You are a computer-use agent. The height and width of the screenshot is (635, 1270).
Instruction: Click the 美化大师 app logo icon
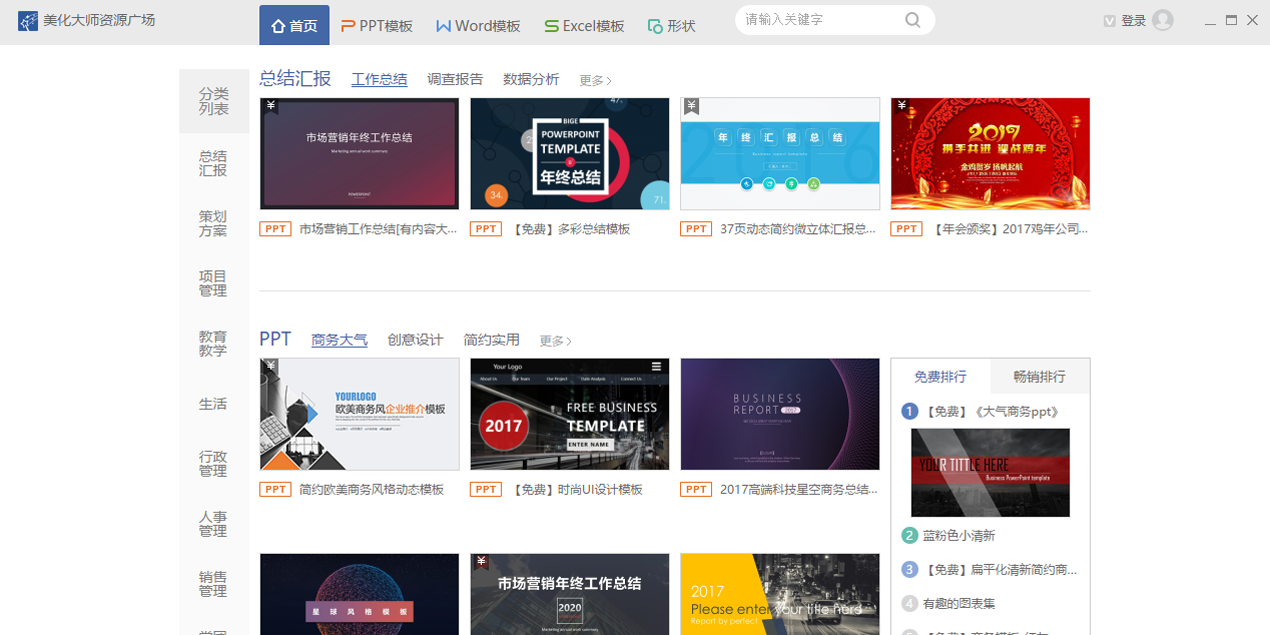(x=27, y=21)
